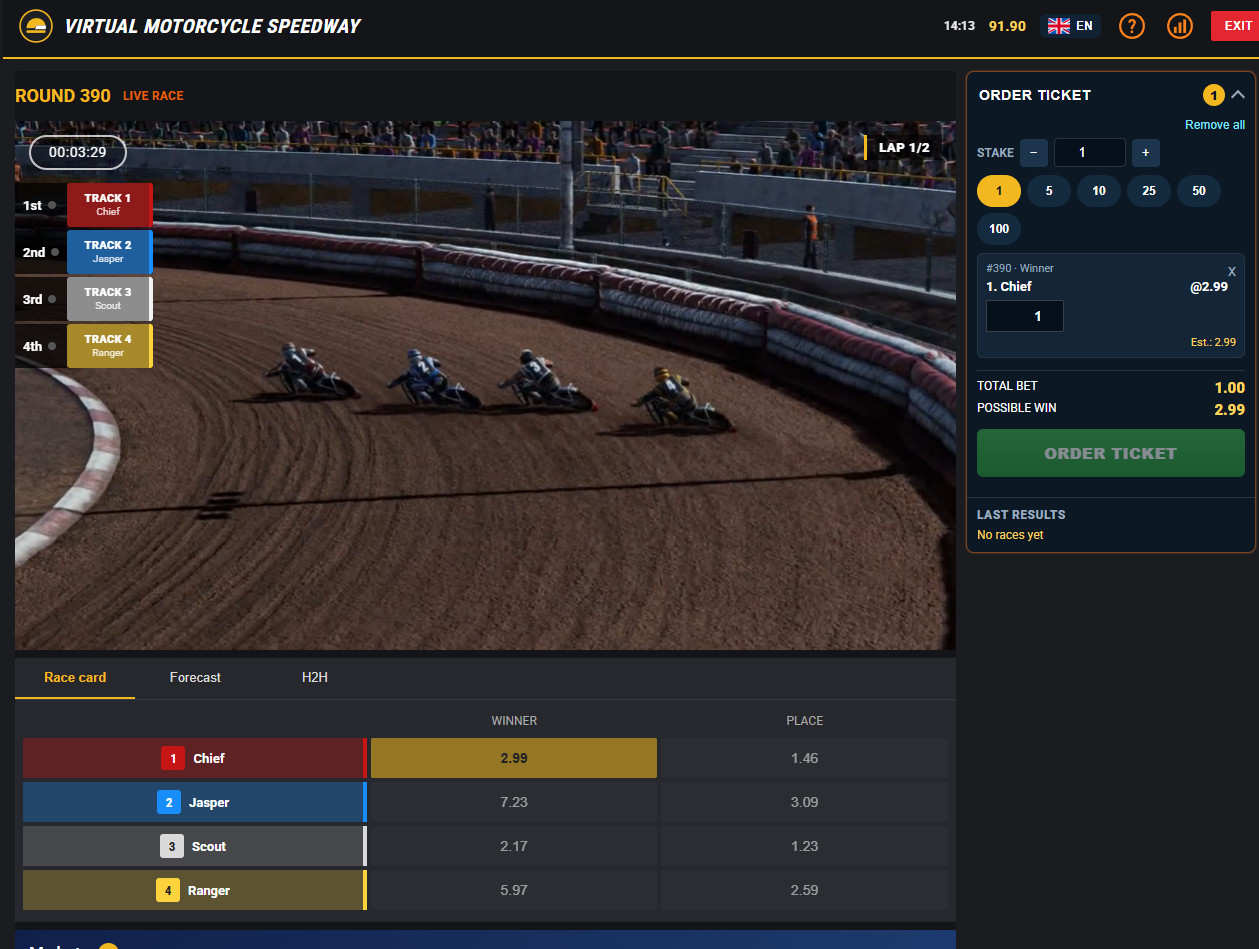
Task: Click the LAP 1/2 indicator
Action: coord(904,148)
